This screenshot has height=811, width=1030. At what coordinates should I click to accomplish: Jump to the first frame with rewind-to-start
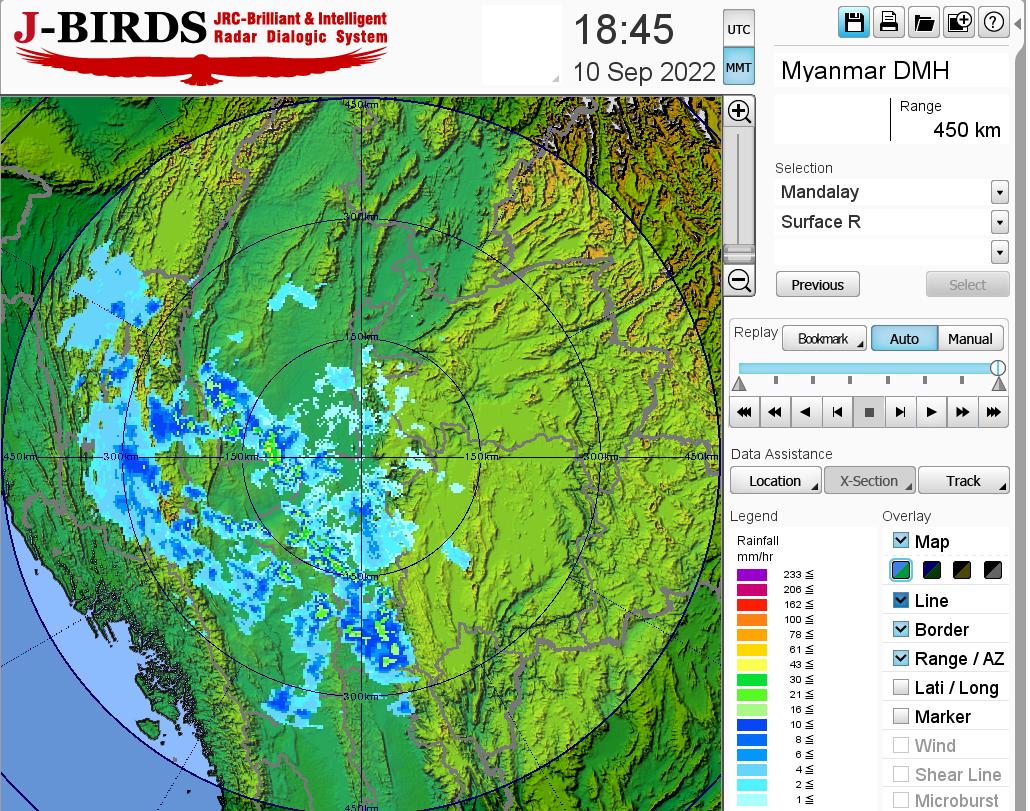point(744,411)
